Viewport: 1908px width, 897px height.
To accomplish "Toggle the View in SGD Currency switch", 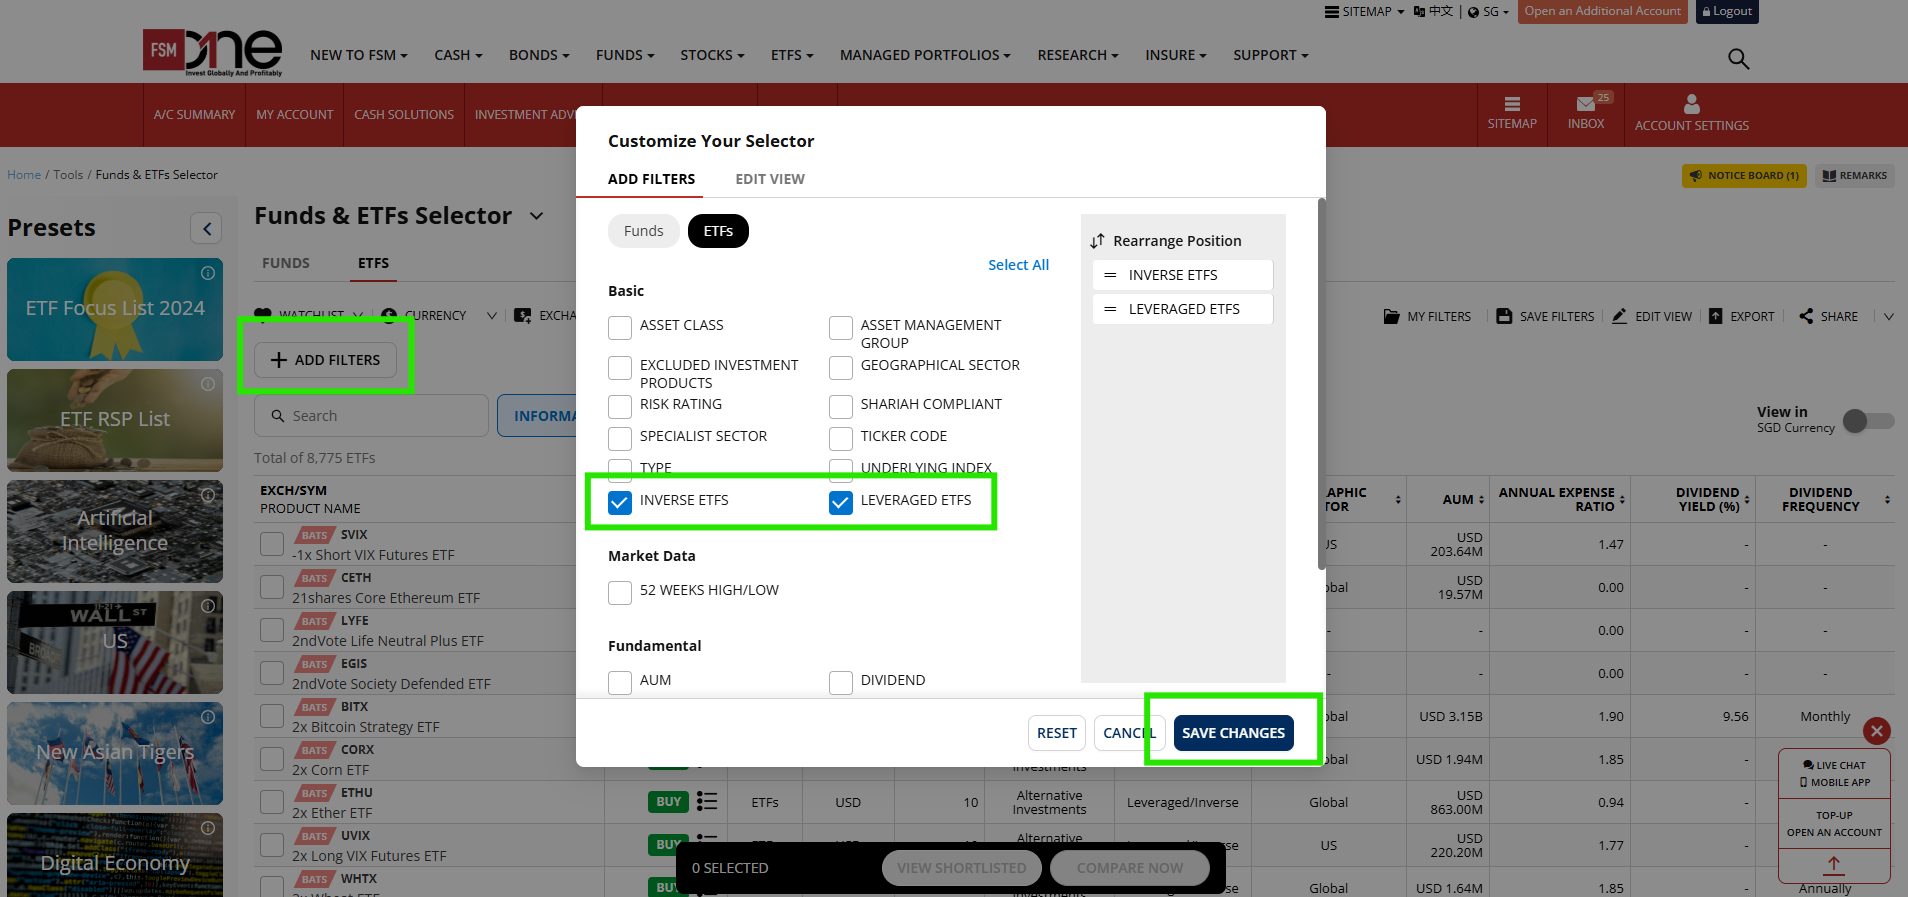I will (1867, 421).
